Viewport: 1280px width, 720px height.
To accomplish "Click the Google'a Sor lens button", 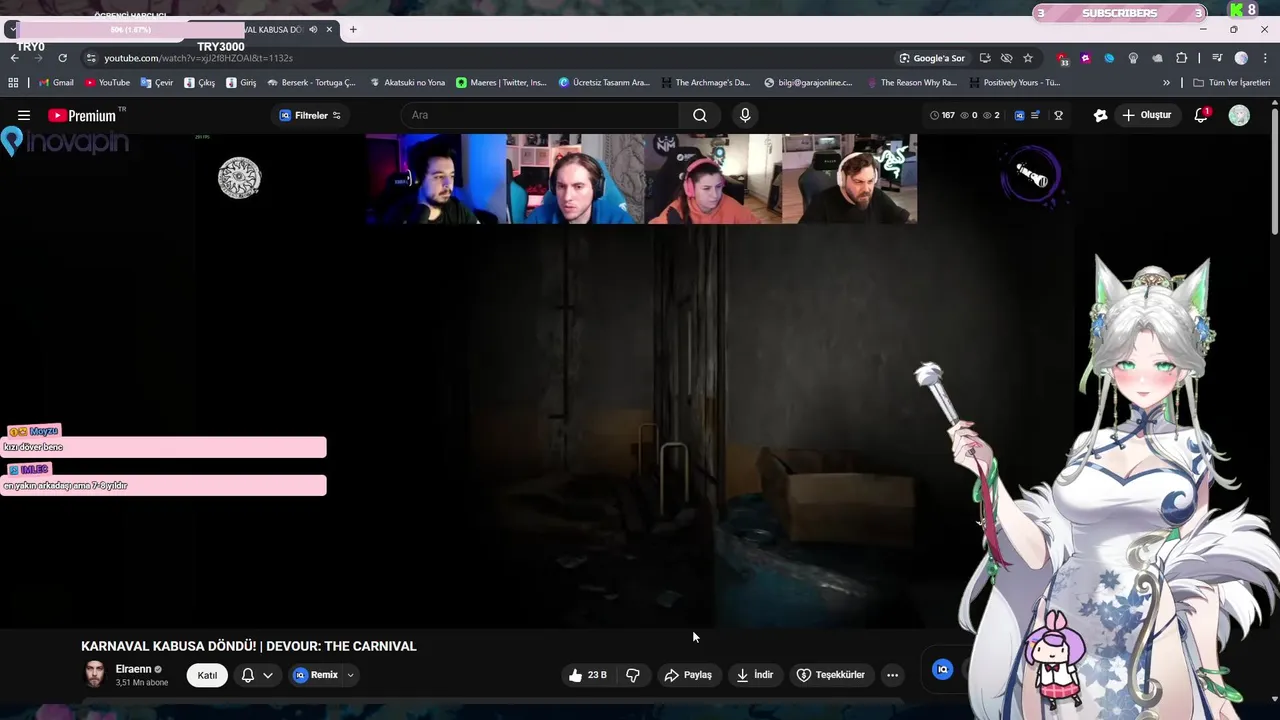I will (x=933, y=58).
